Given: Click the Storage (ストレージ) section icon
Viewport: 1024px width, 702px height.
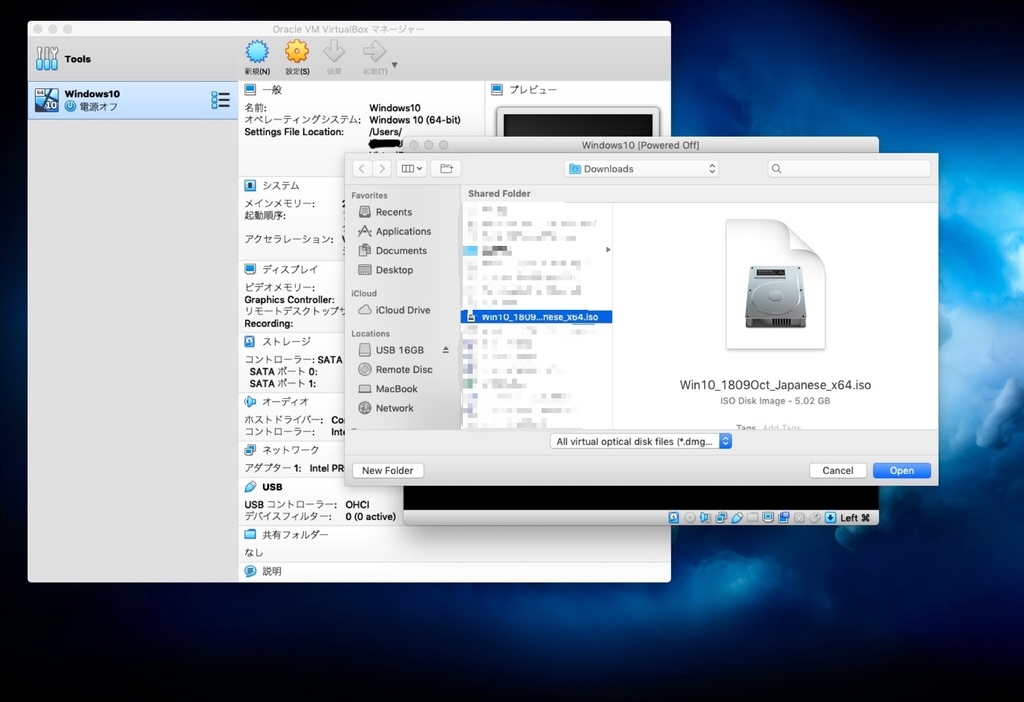Looking at the screenshot, I should pyautogui.click(x=250, y=341).
